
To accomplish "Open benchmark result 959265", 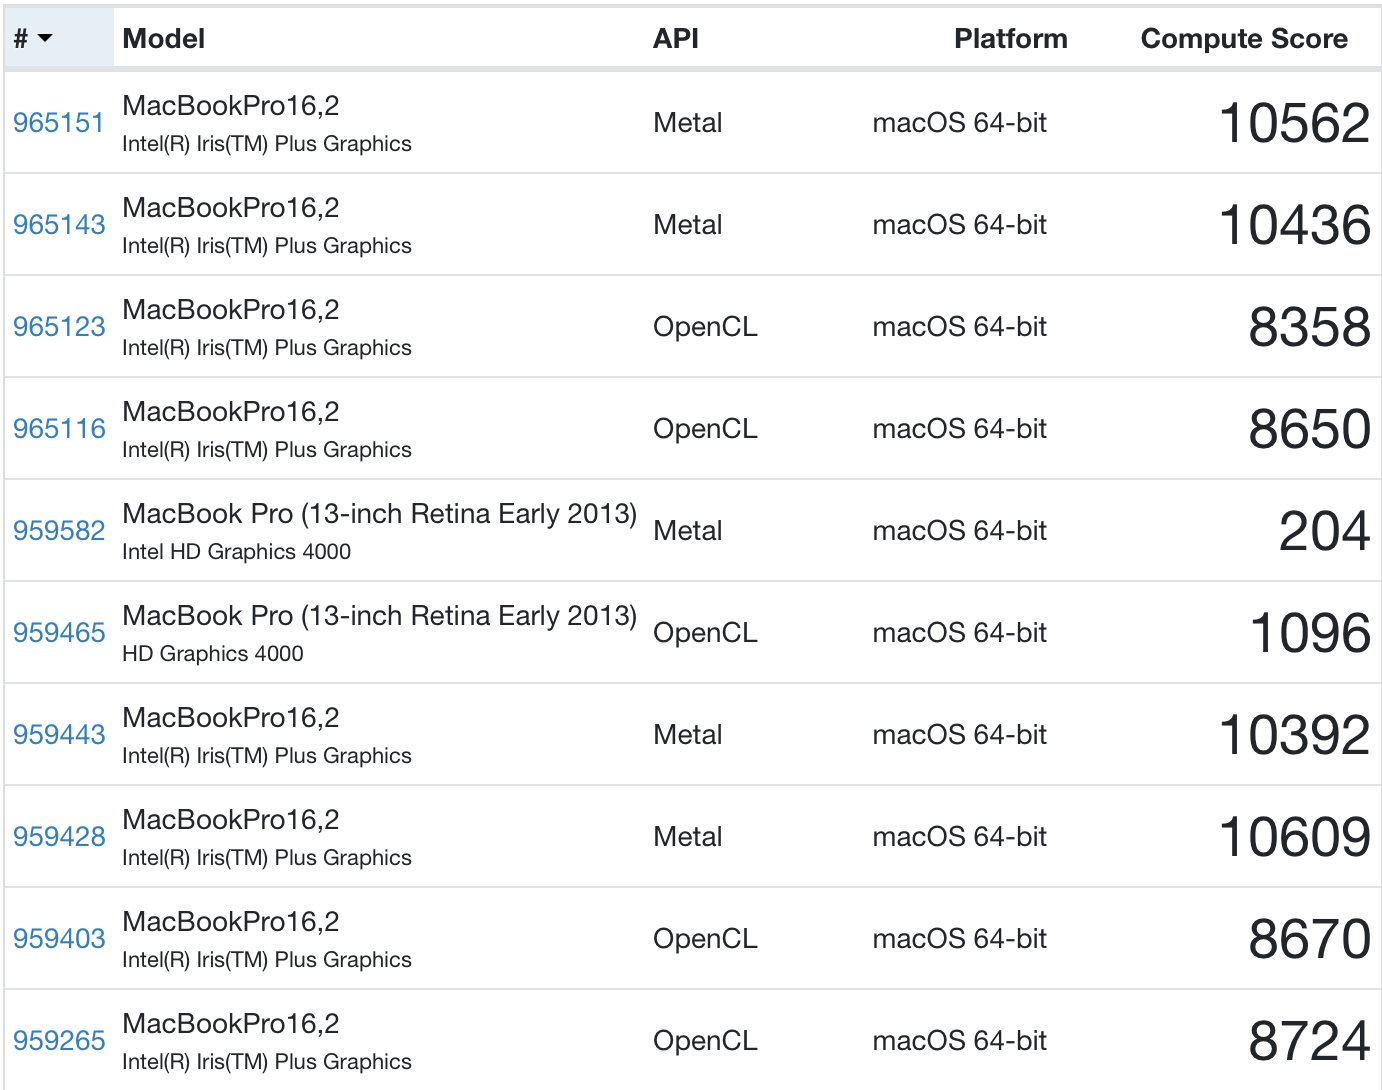I will (x=59, y=1041).
